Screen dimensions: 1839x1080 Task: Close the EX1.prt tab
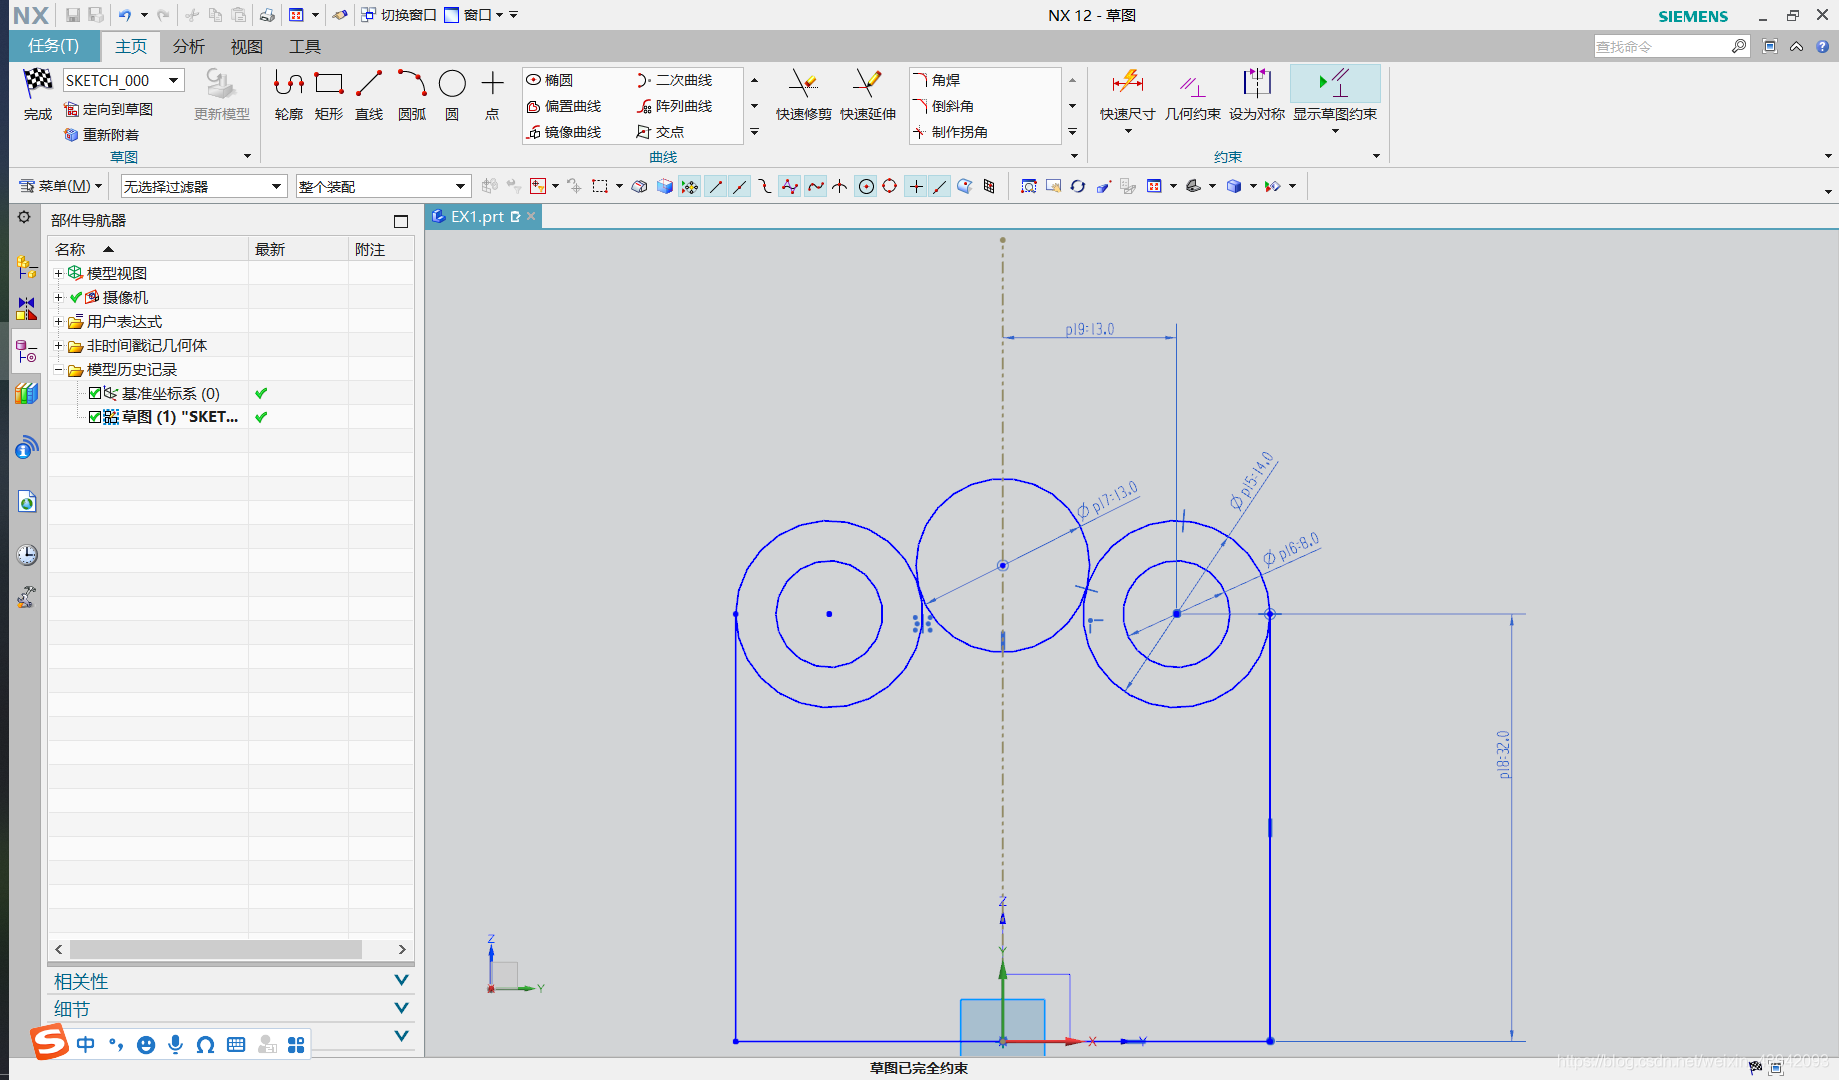(531, 216)
